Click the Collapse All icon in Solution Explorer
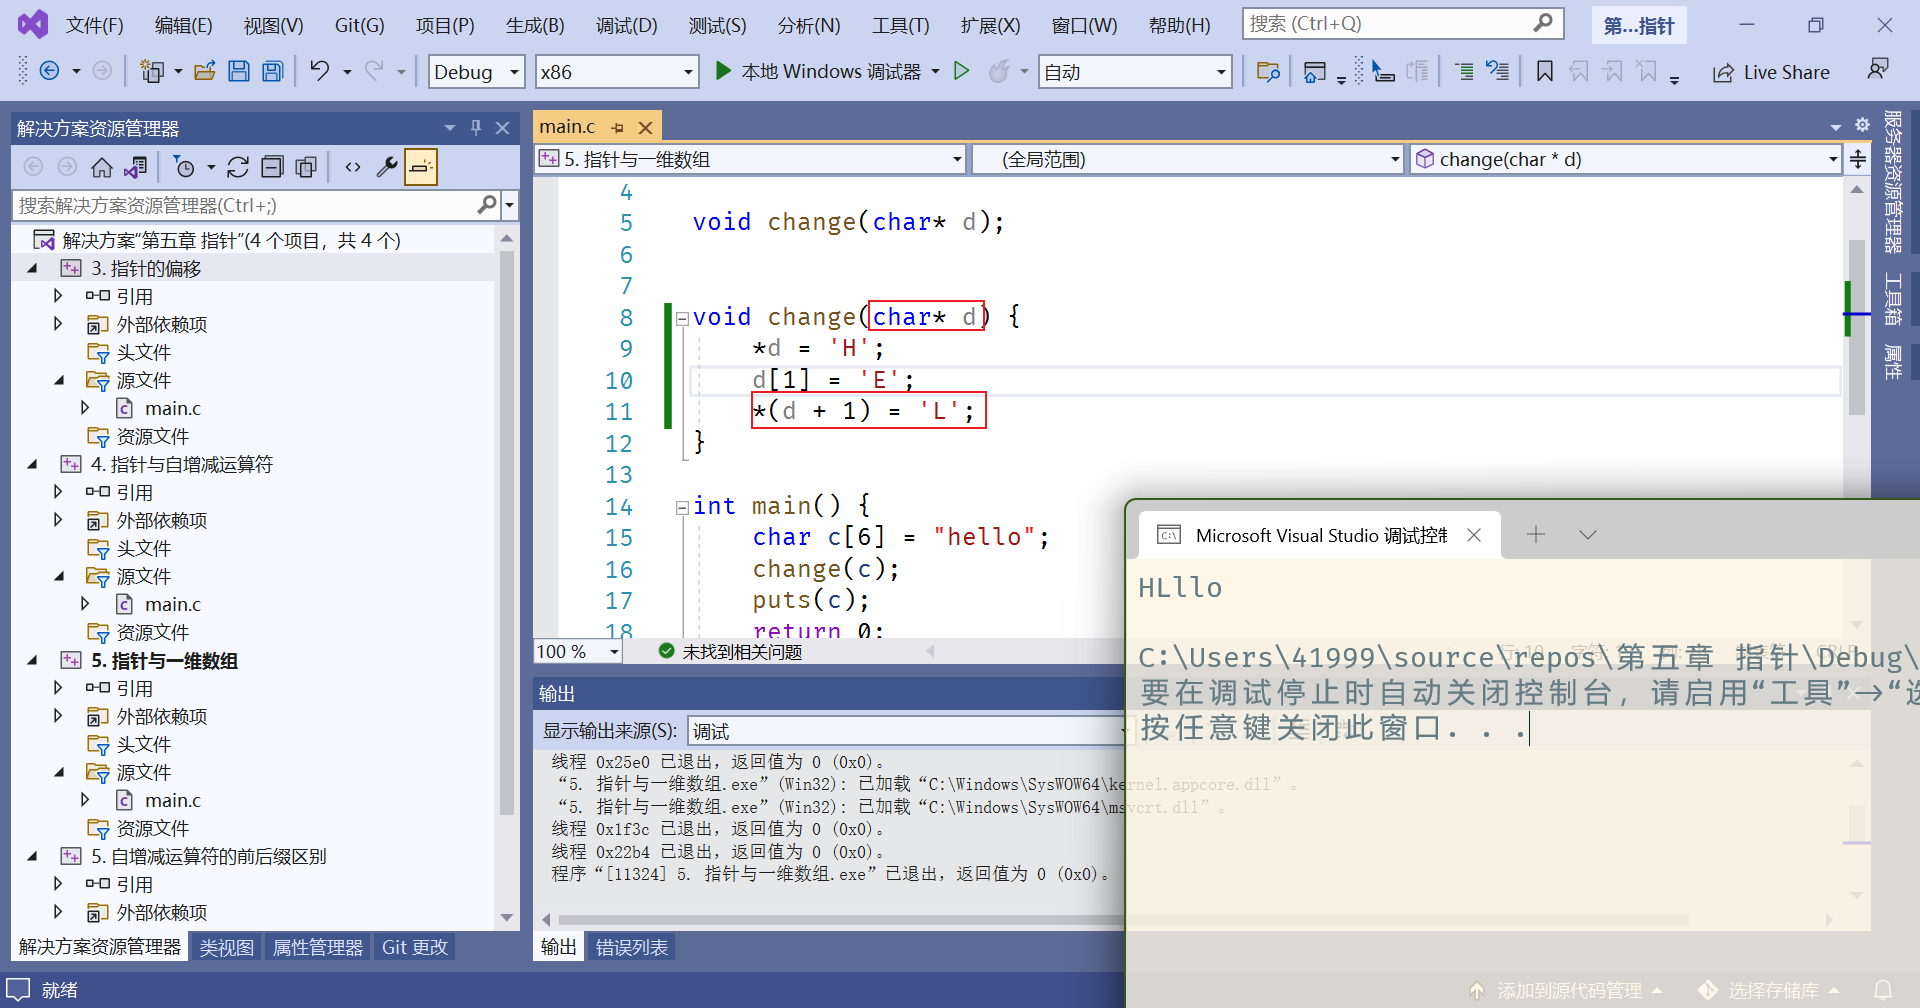Image resolution: width=1920 pixels, height=1008 pixels. point(272,167)
